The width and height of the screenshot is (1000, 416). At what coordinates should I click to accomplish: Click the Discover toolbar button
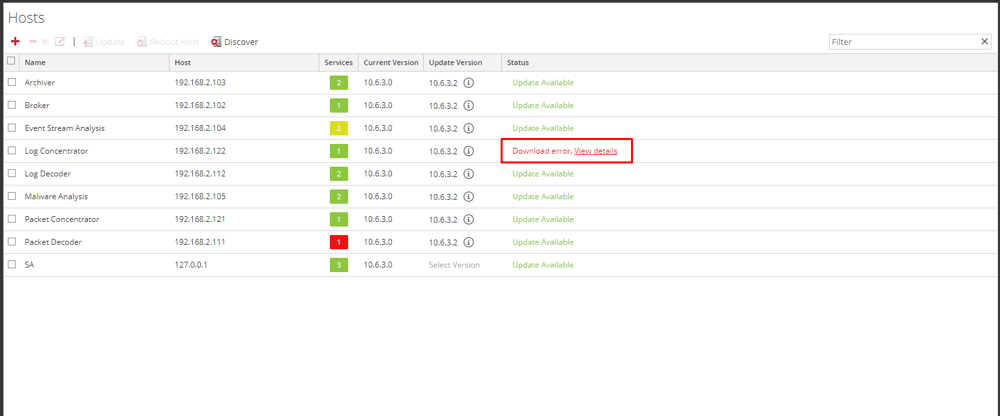point(235,41)
